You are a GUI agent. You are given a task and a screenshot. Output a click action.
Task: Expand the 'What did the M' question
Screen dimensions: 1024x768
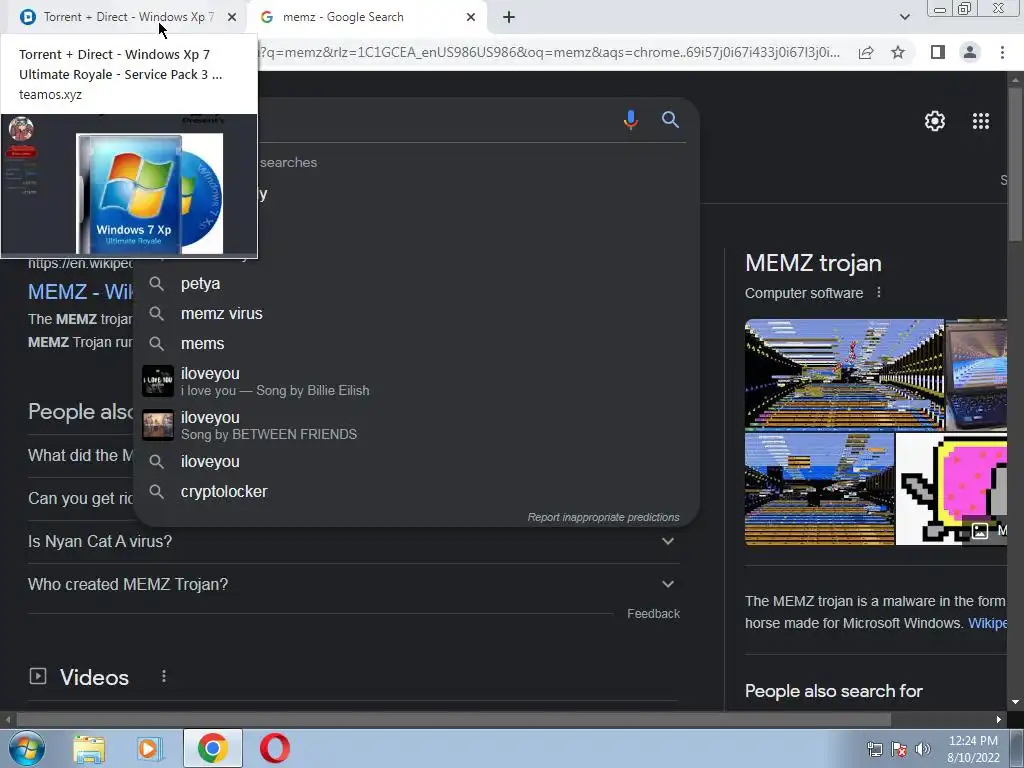click(80, 455)
